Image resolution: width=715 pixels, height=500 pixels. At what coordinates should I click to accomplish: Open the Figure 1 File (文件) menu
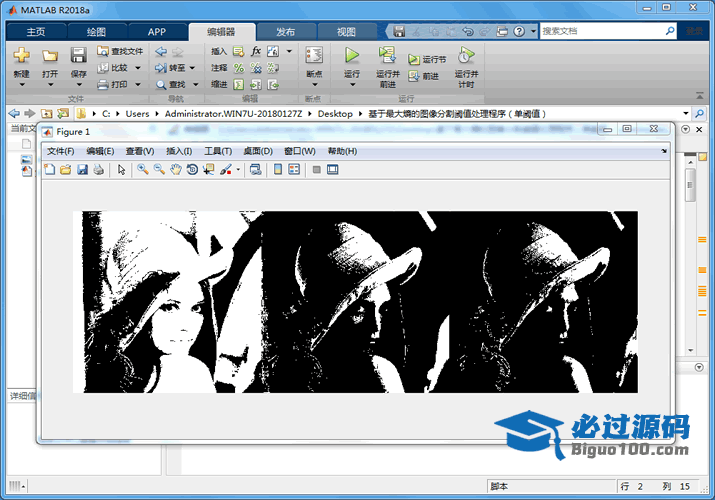pyautogui.click(x=61, y=151)
